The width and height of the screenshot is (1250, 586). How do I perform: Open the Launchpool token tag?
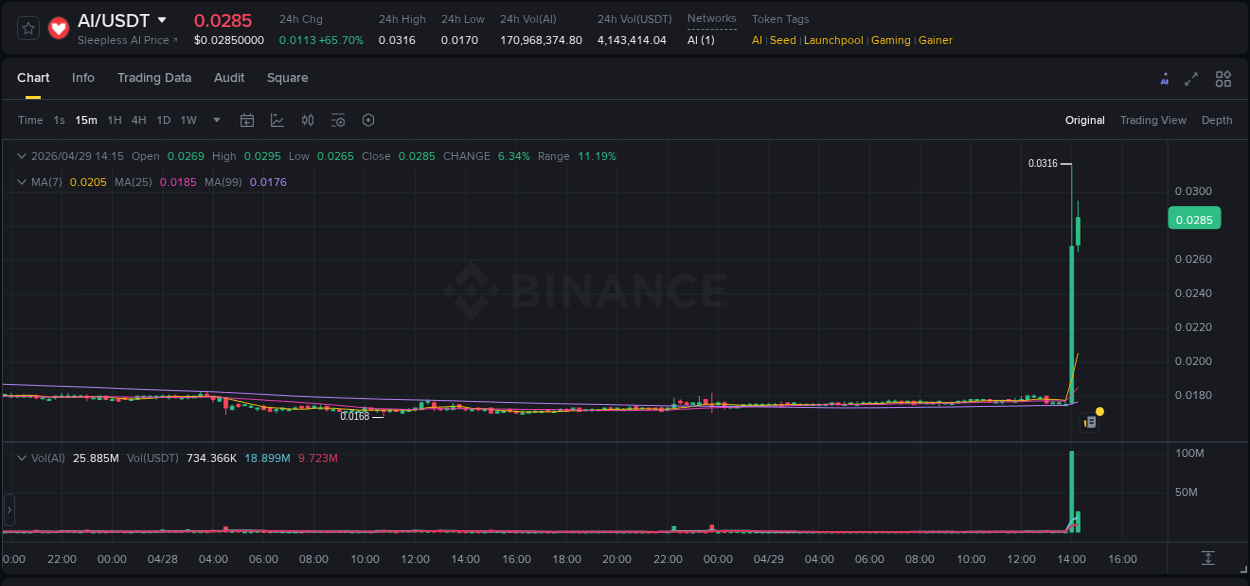[x=833, y=40]
